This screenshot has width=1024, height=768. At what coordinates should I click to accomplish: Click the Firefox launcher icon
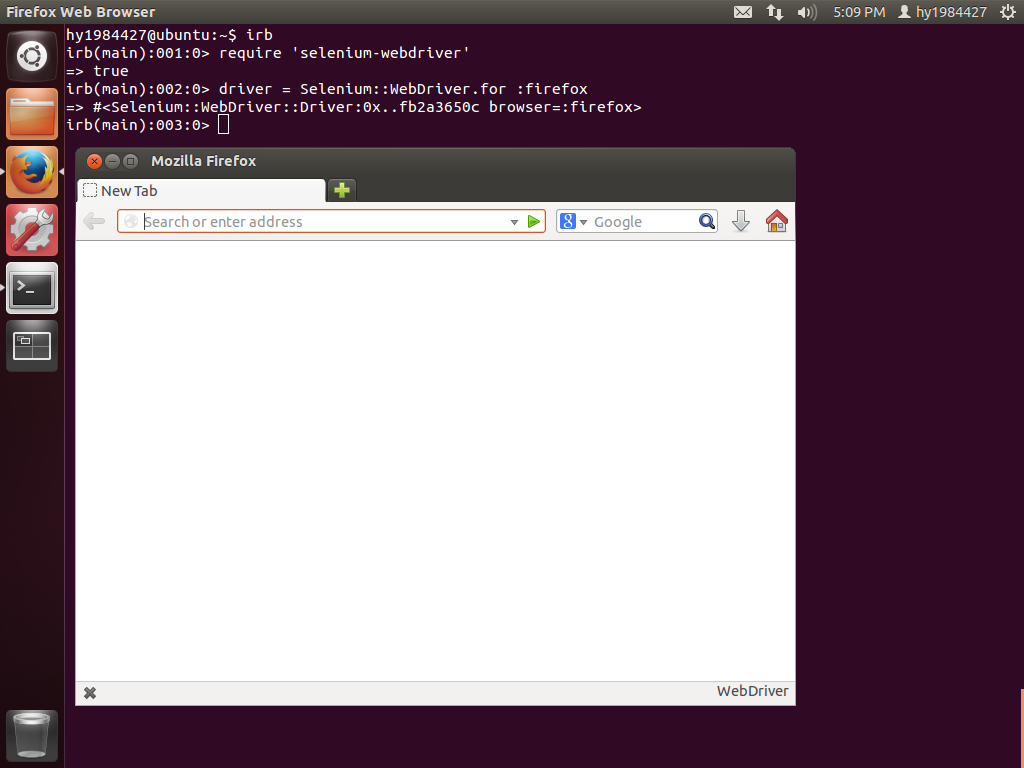tap(32, 172)
